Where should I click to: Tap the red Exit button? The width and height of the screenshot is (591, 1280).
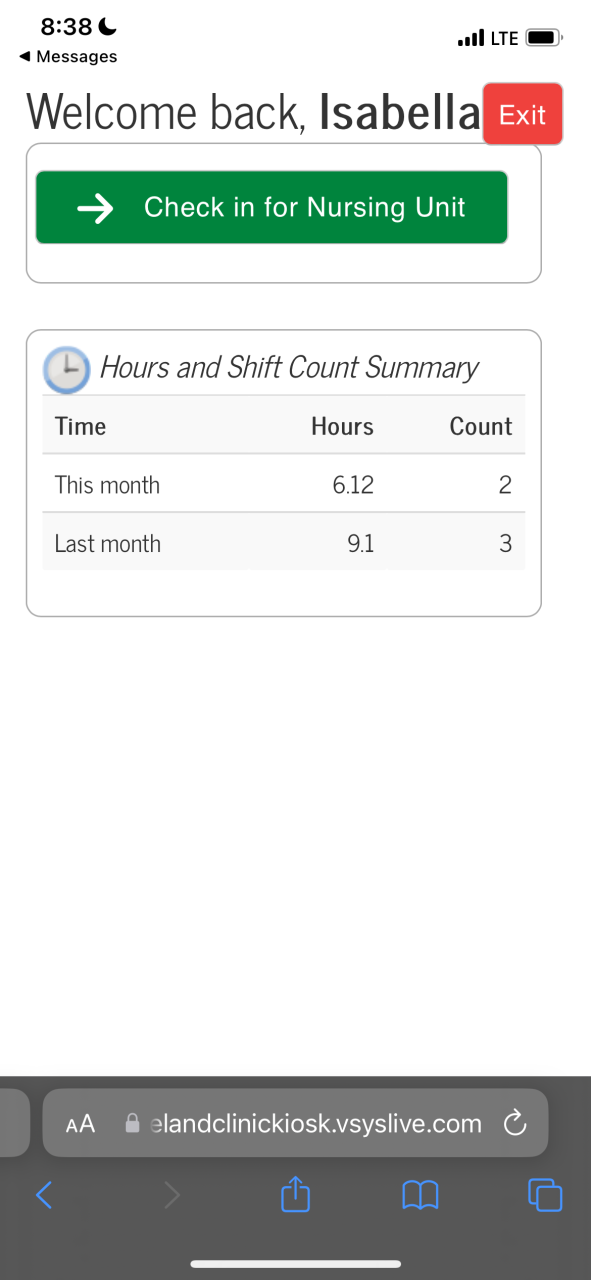pos(523,114)
